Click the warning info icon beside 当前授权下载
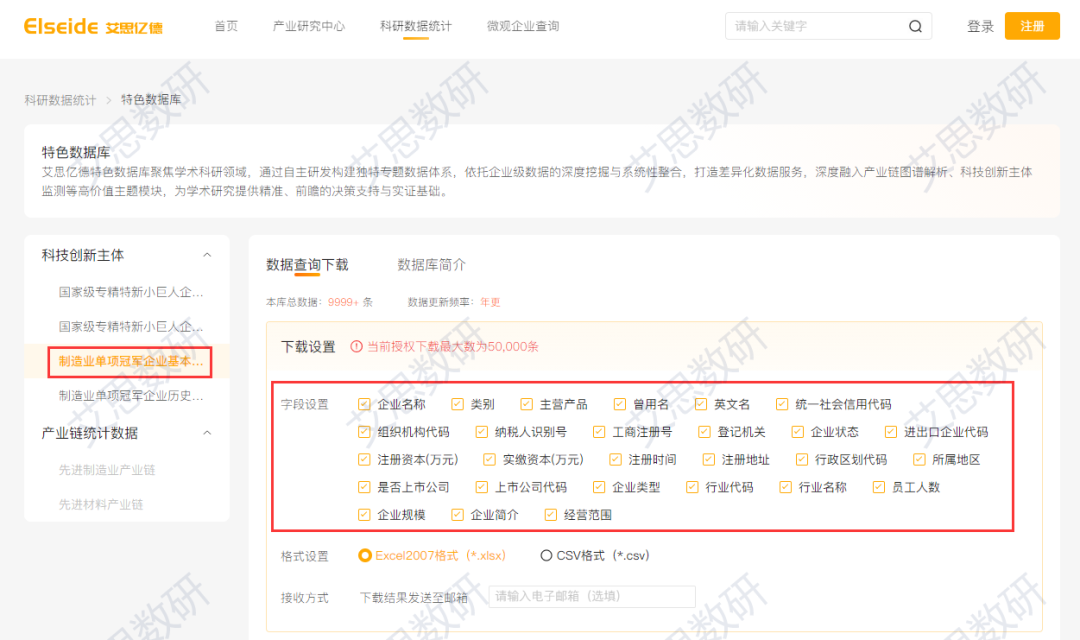This screenshot has height=640, width=1080. [356, 347]
